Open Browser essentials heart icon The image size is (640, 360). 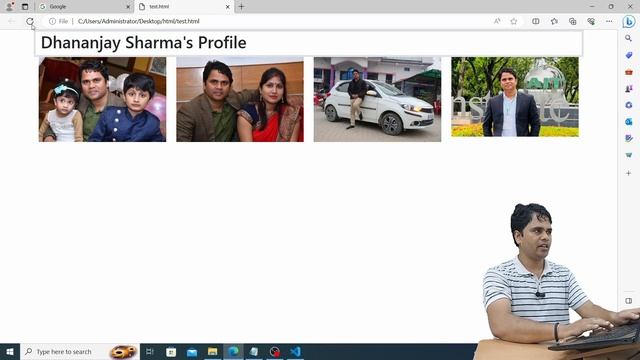point(591,21)
